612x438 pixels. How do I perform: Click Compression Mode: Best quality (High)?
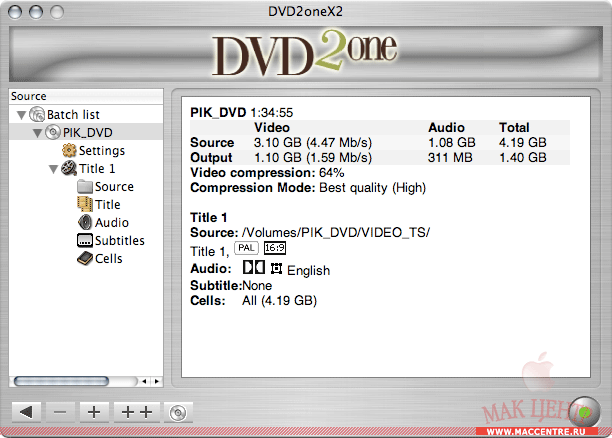coord(308,188)
